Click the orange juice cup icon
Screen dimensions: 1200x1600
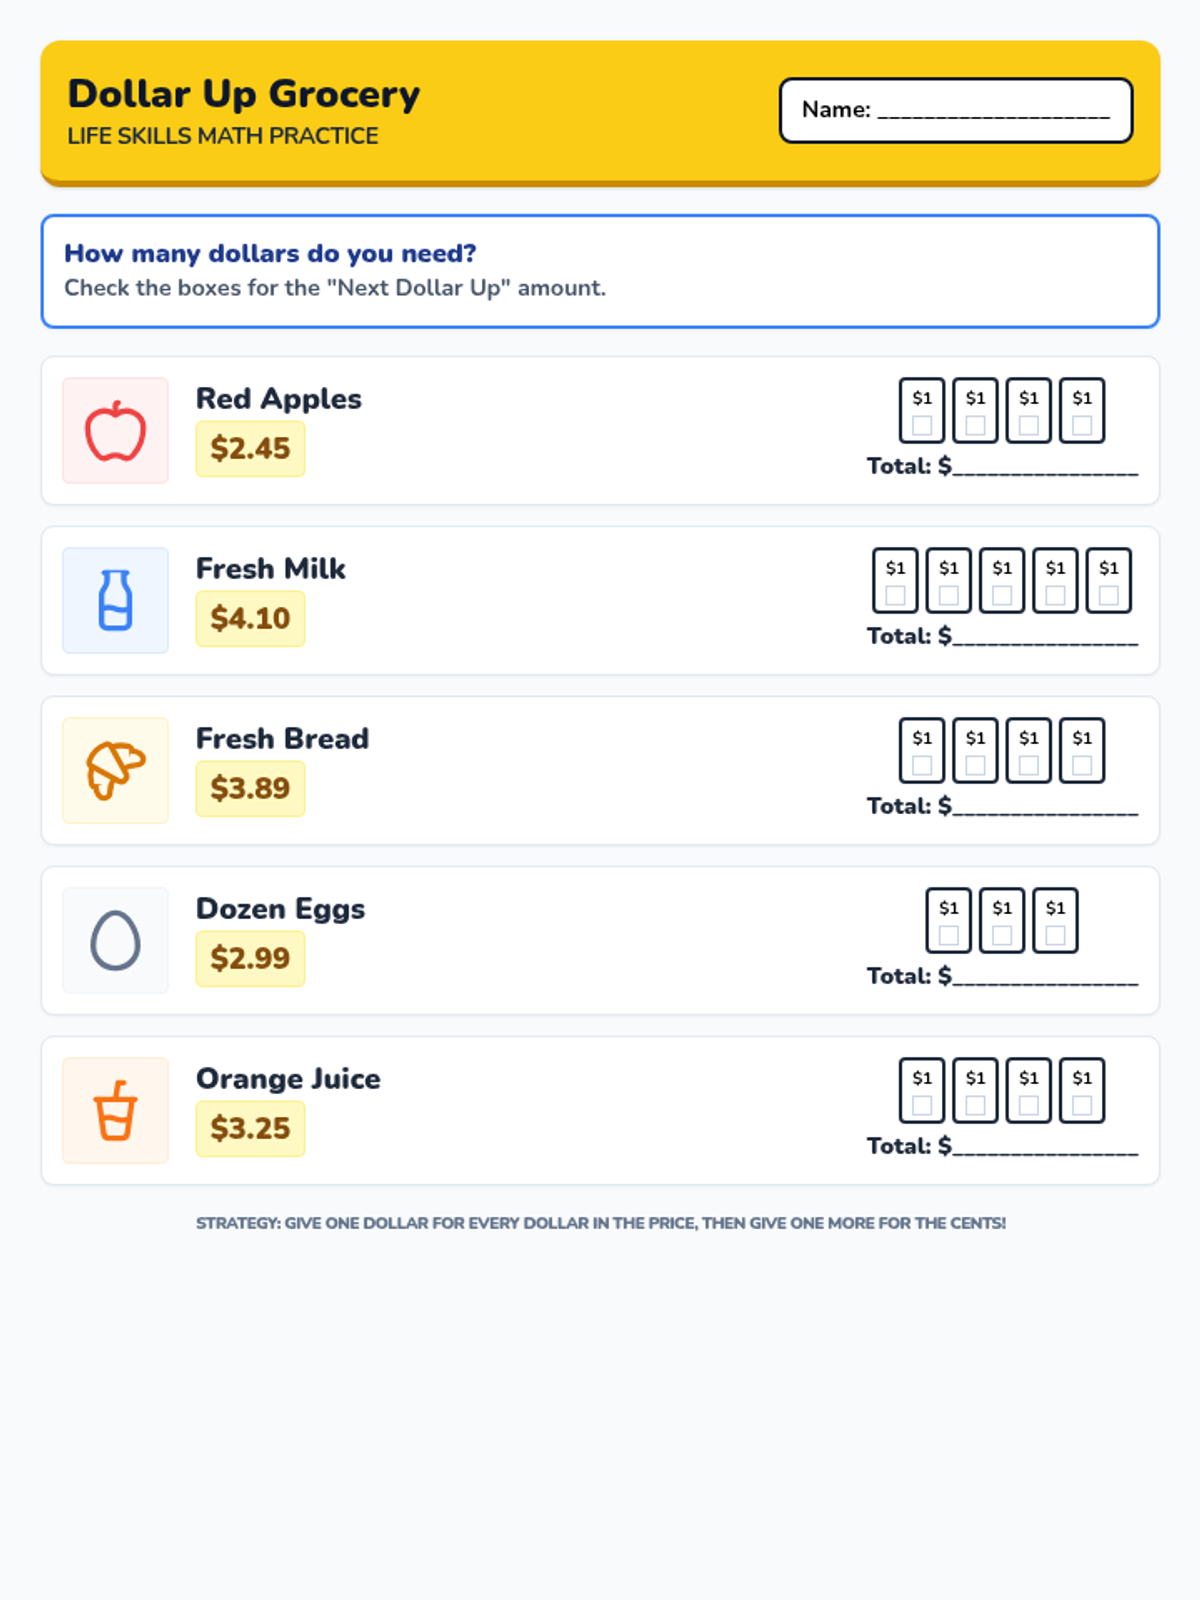(x=115, y=1110)
